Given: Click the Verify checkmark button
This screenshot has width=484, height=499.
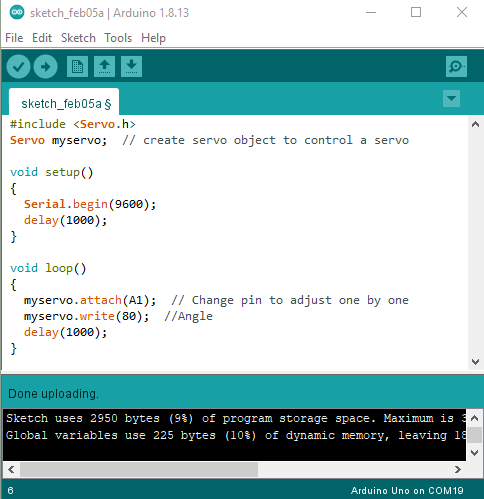Looking at the screenshot, I should (x=19, y=67).
